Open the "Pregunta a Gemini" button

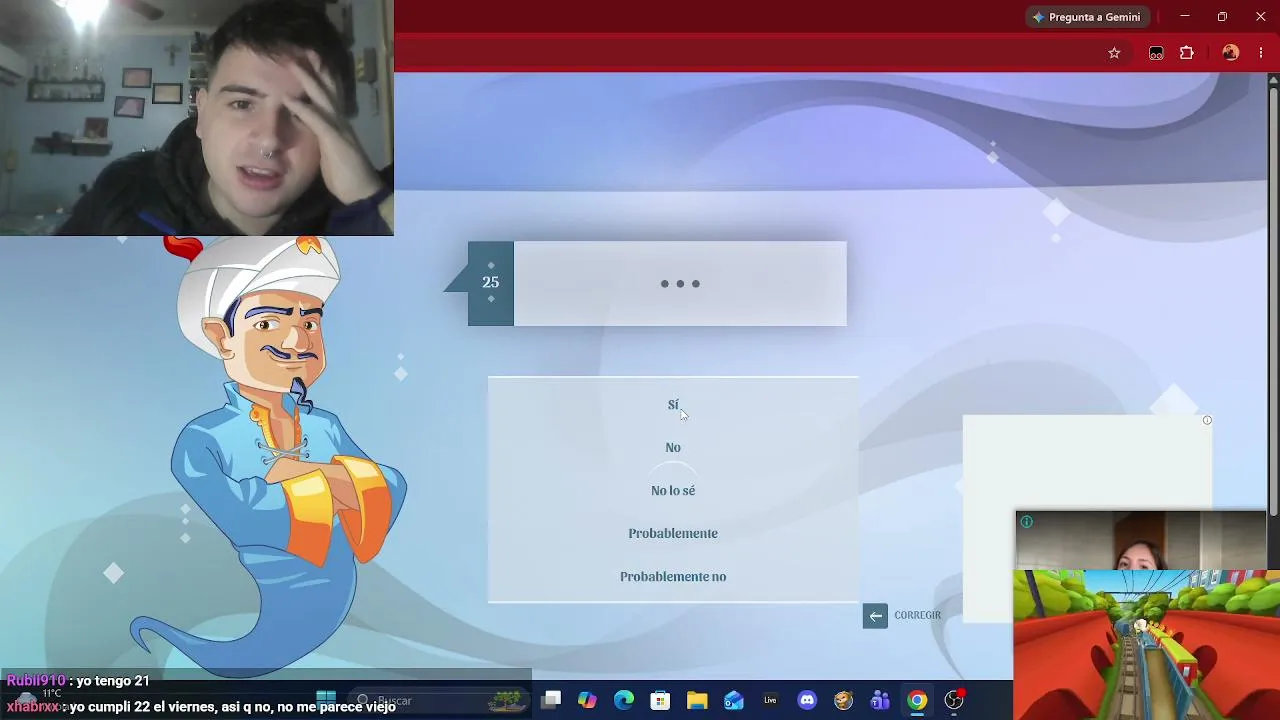pos(1087,17)
